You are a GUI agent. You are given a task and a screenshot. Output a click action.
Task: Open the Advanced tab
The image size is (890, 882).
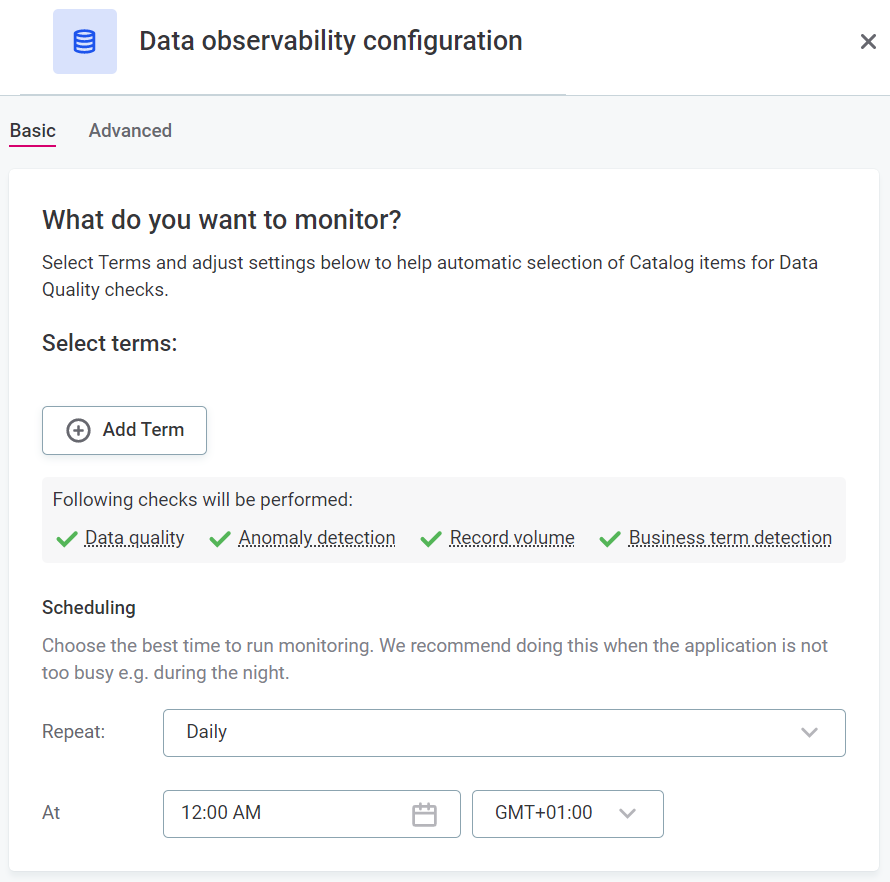coord(130,131)
